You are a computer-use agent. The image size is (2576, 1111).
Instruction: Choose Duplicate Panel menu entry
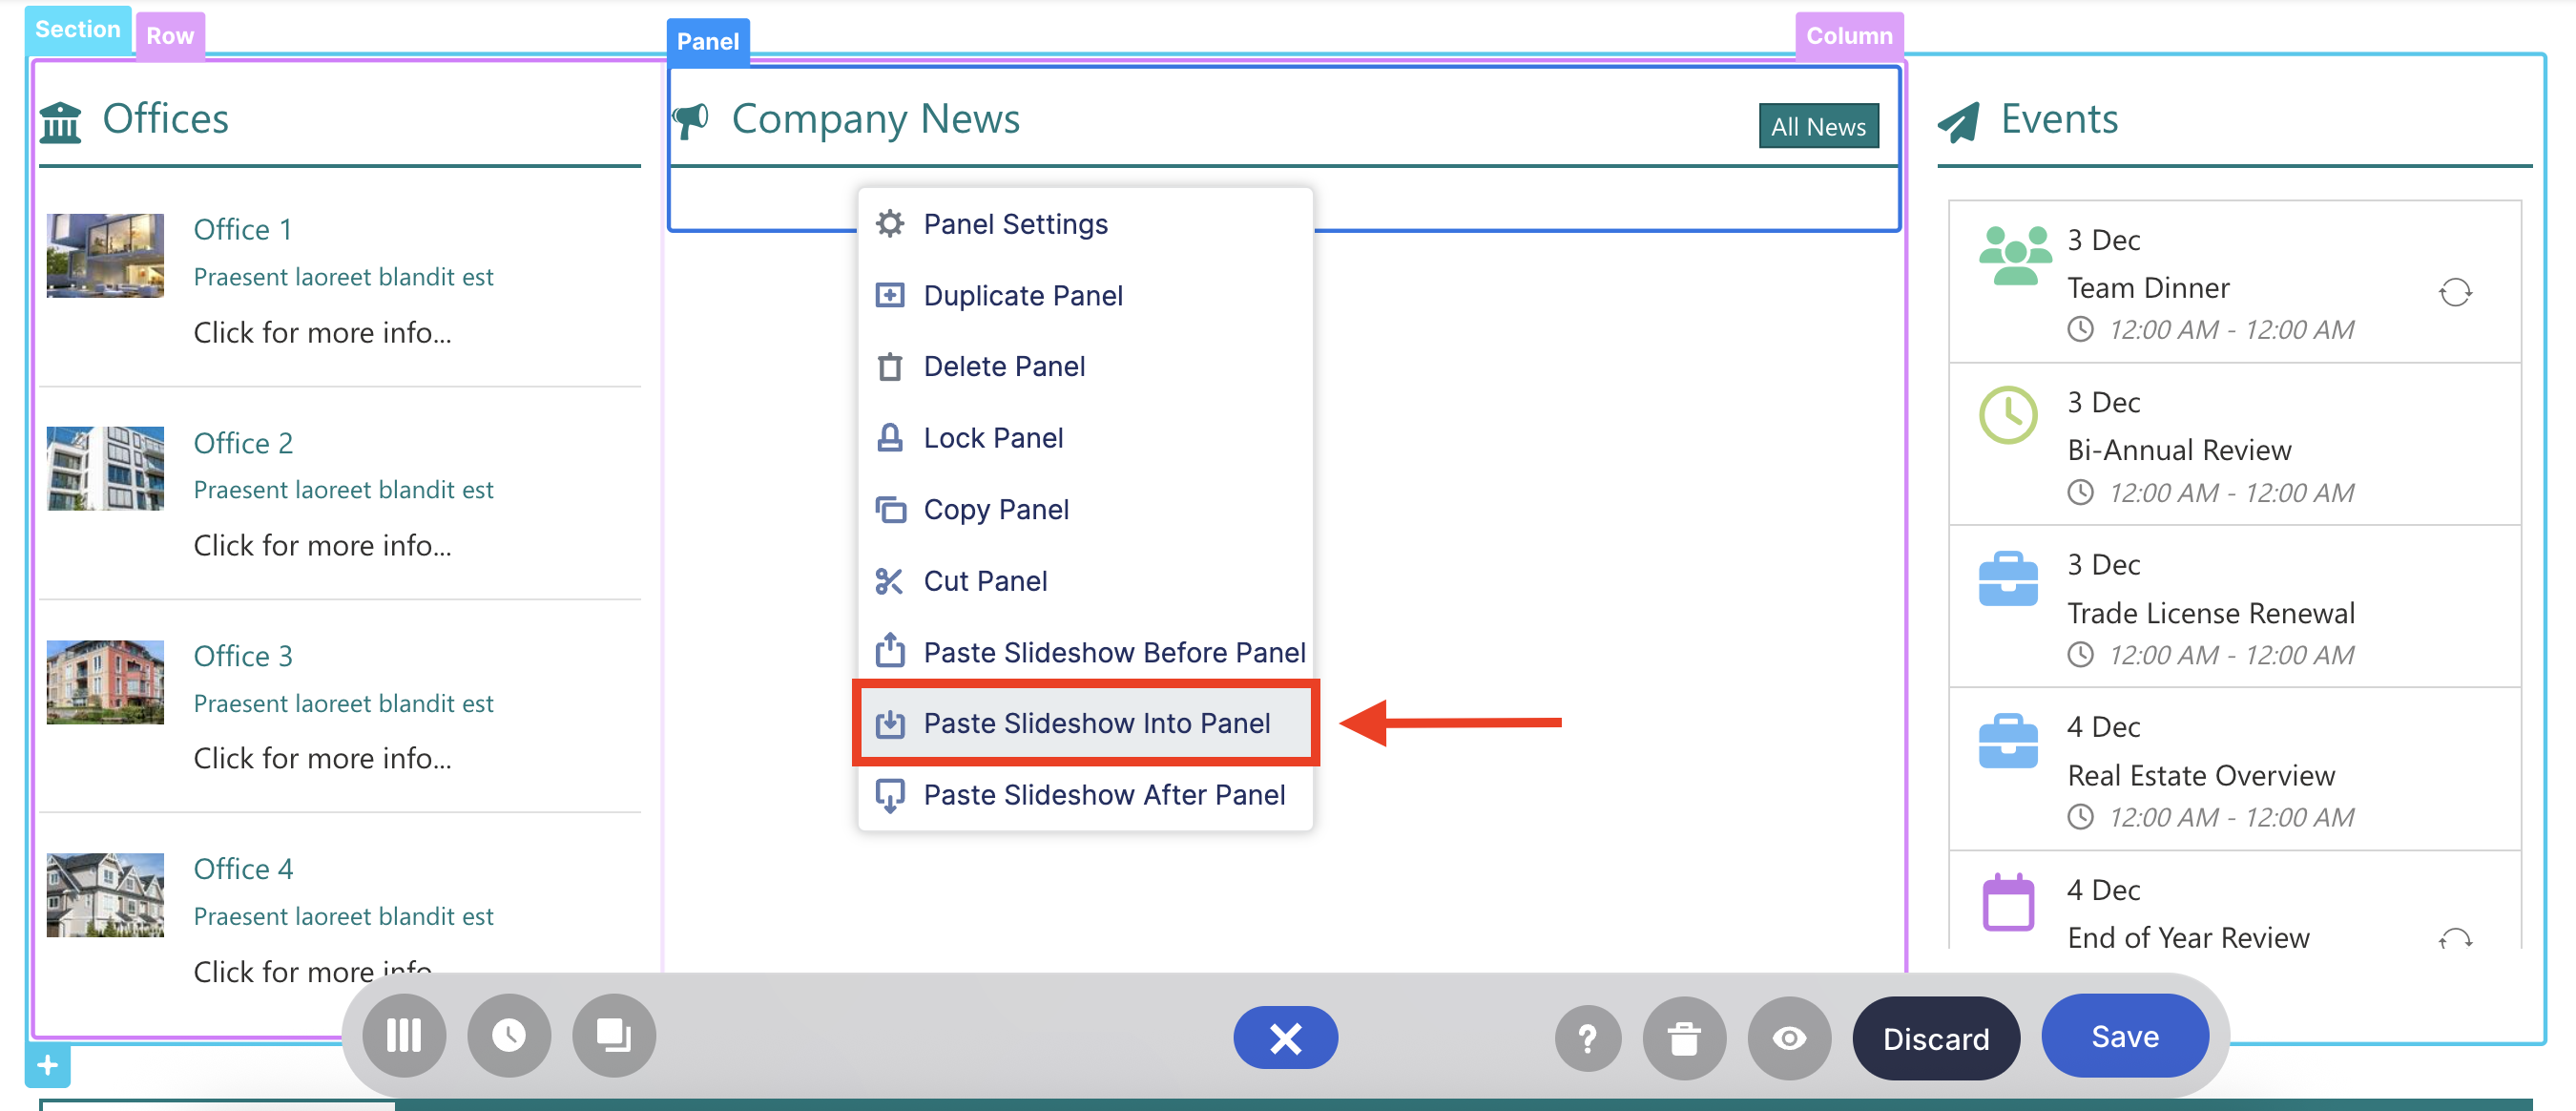tap(1022, 295)
